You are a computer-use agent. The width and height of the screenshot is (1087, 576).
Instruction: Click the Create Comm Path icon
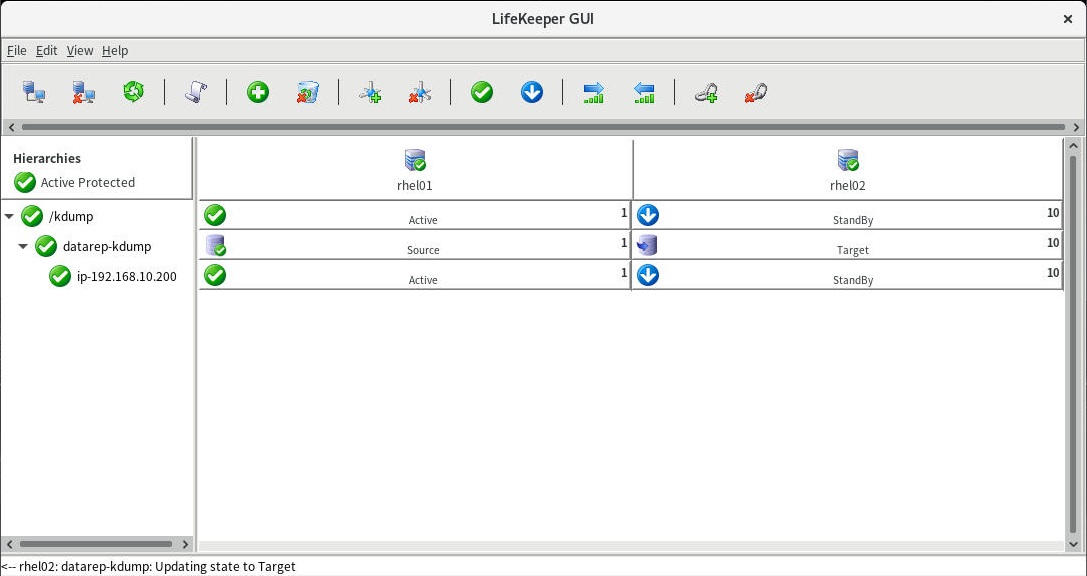point(370,93)
